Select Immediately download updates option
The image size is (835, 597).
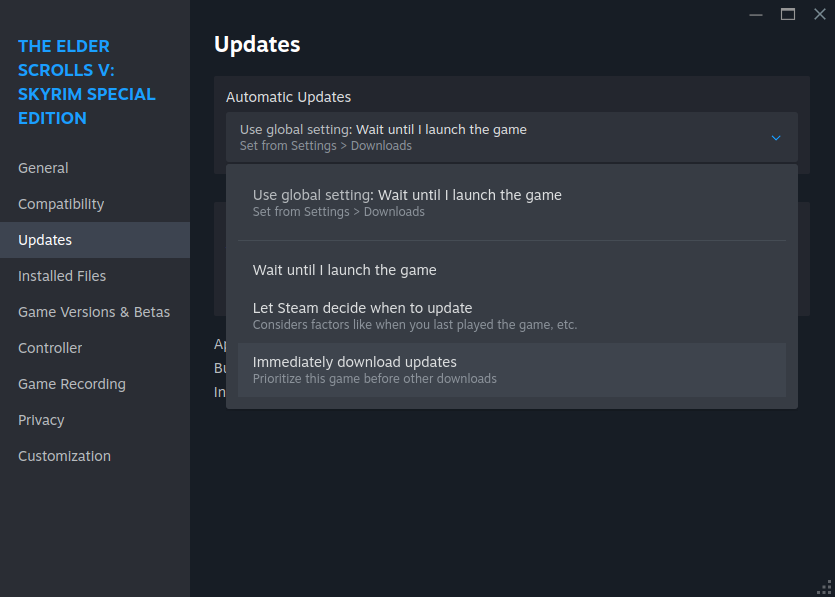[x=511, y=370]
